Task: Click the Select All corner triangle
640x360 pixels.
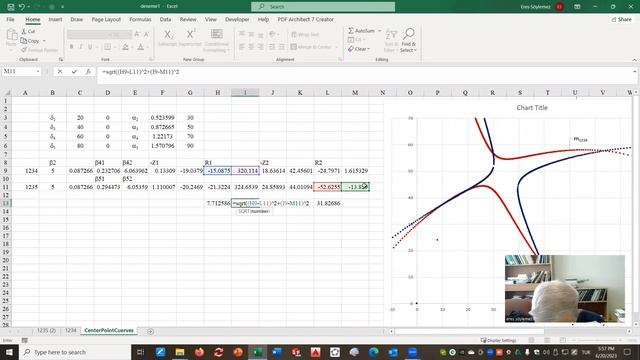Action: [x=7, y=93]
